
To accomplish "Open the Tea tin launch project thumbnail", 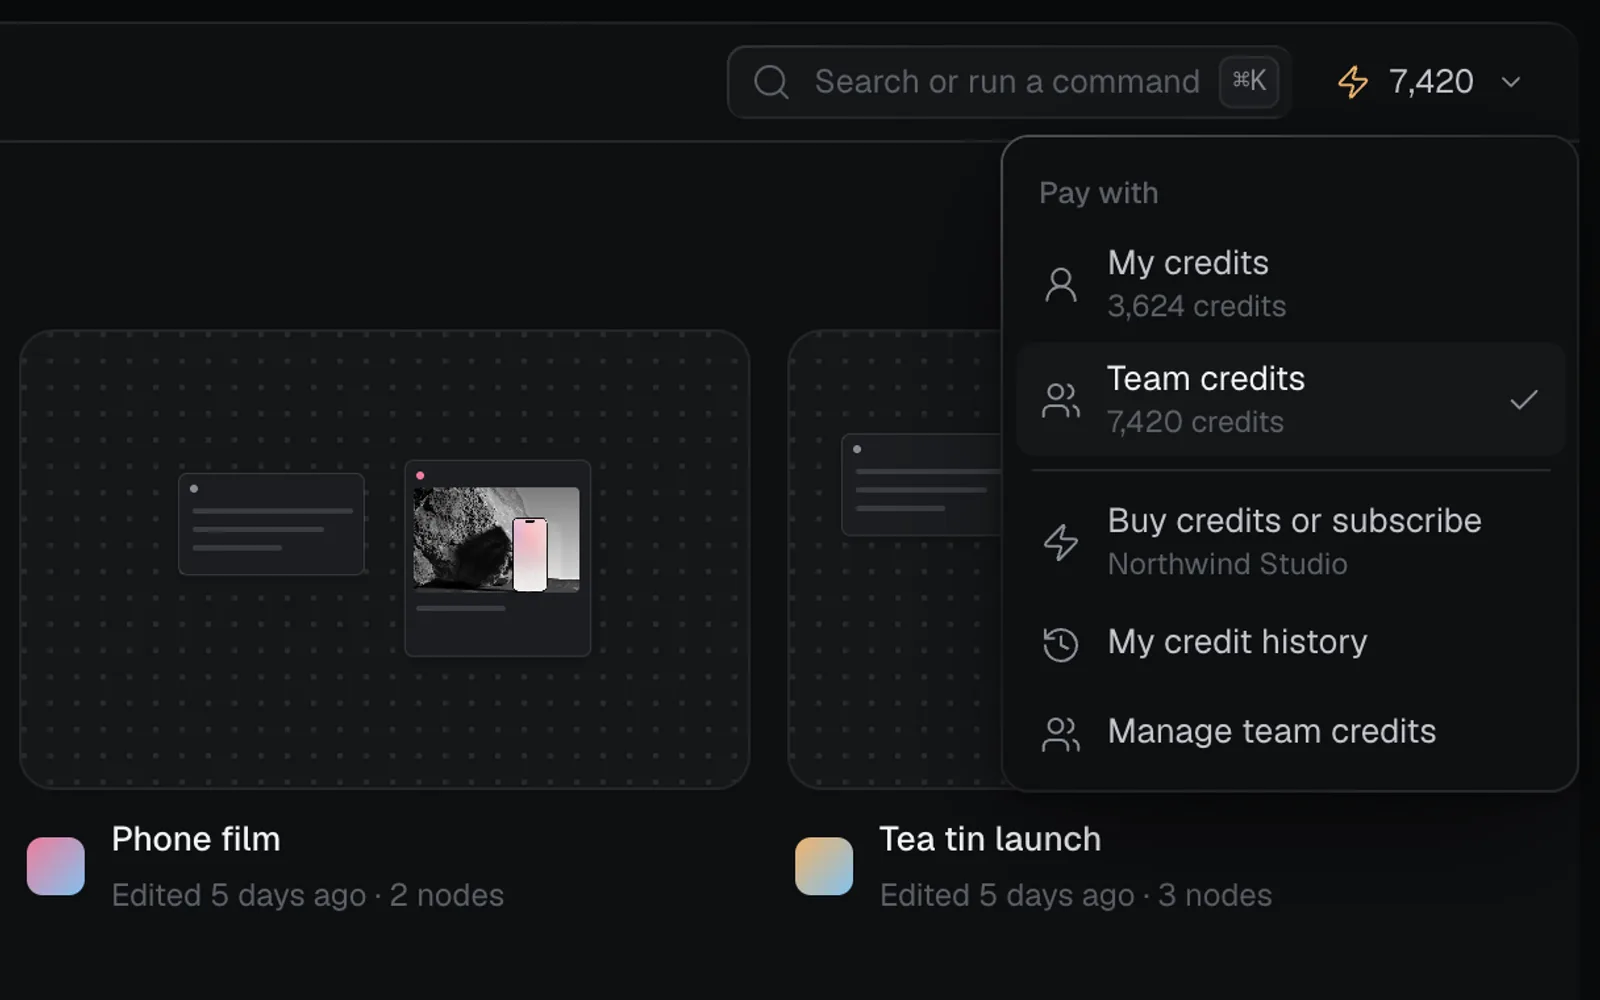I will (895, 559).
